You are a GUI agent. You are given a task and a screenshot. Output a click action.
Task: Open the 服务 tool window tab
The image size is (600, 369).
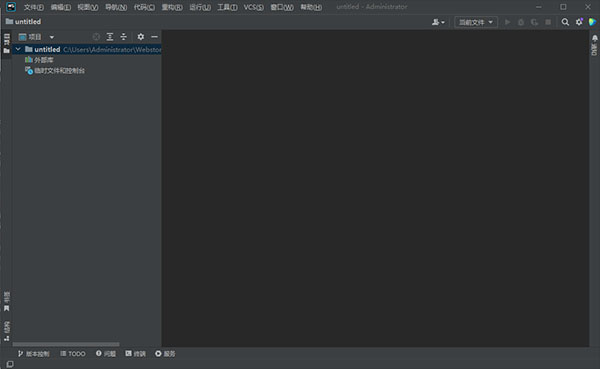(x=165, y=354)
